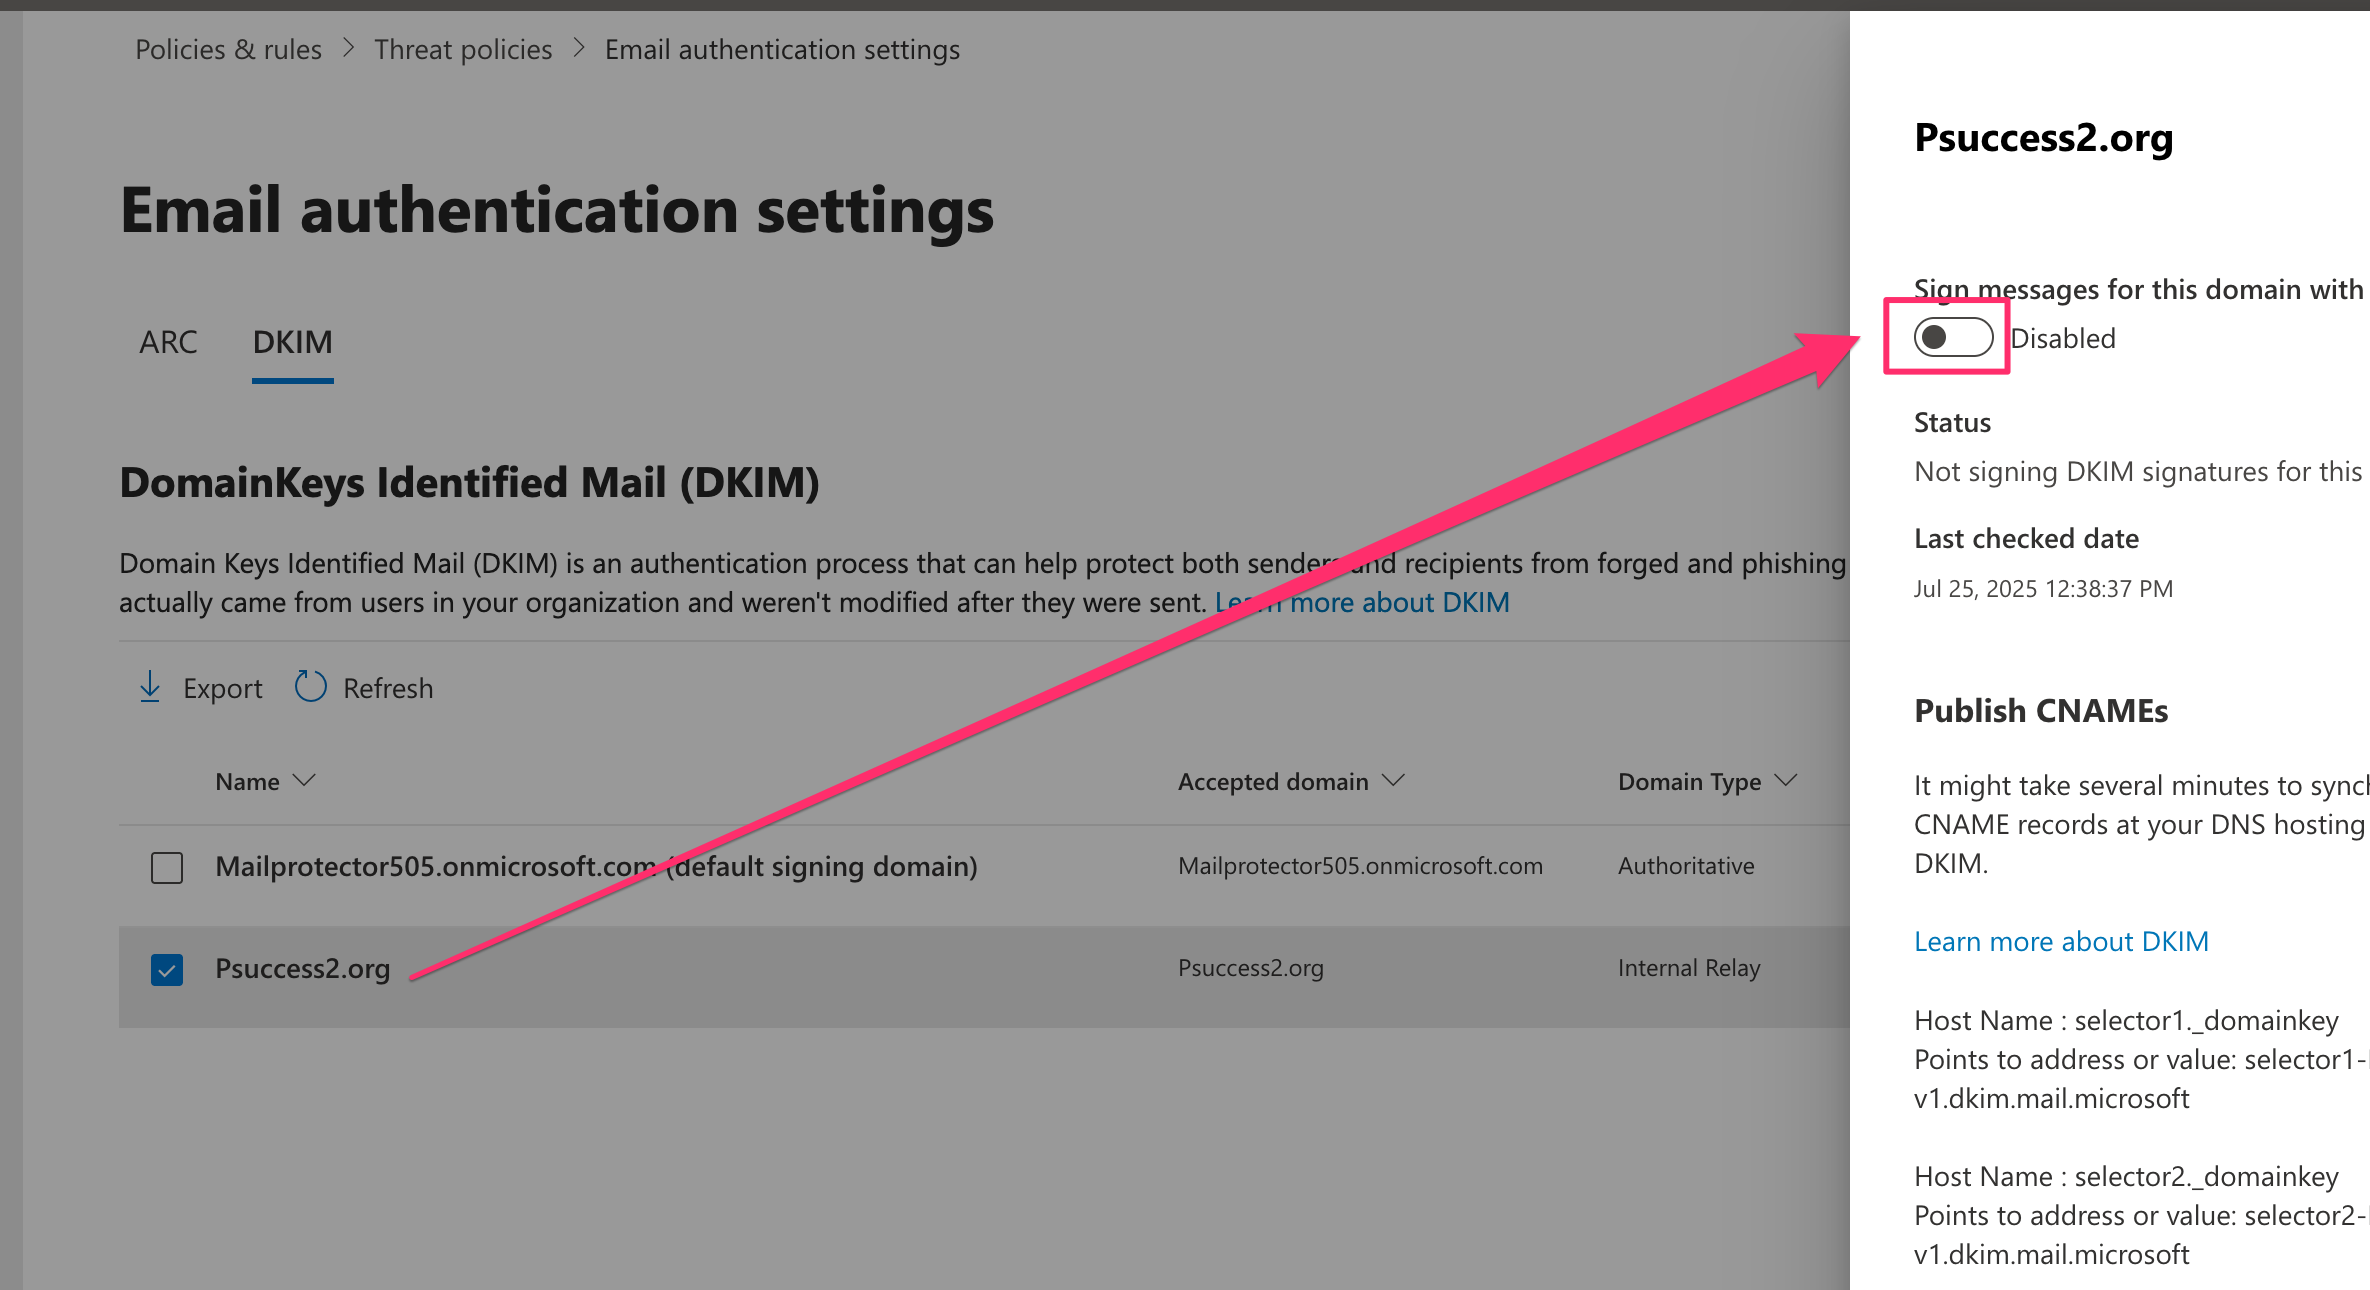Open Learn more about DKIM in side panel

point(2061,941)
